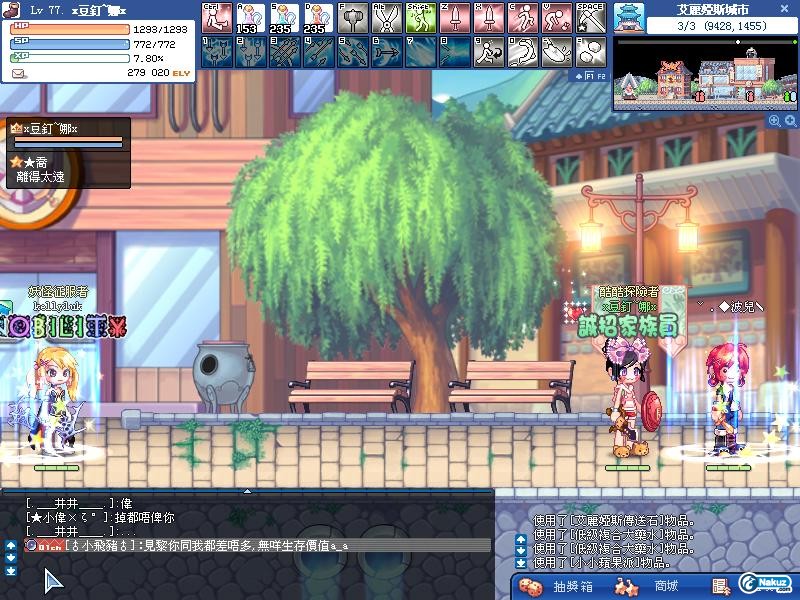Image resolution: width=800 pixels, height=600 pixels.
Task: Click the HP bar
Action: (70, 29)
